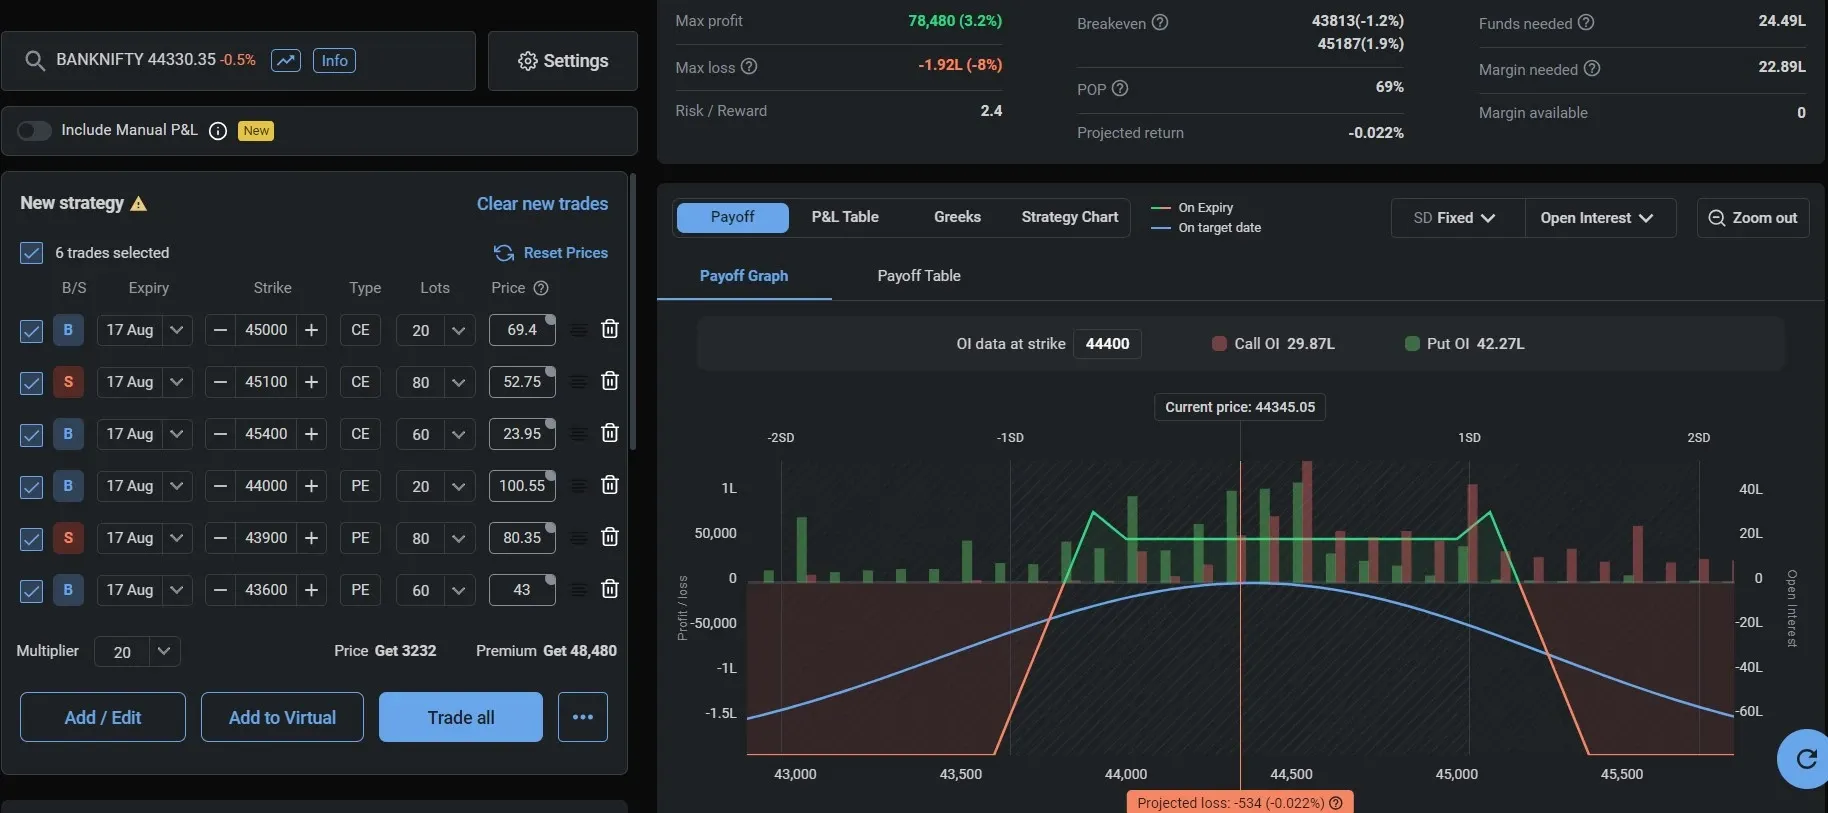Uncheck the 43600 PE trade checkbox

[32, 591]
